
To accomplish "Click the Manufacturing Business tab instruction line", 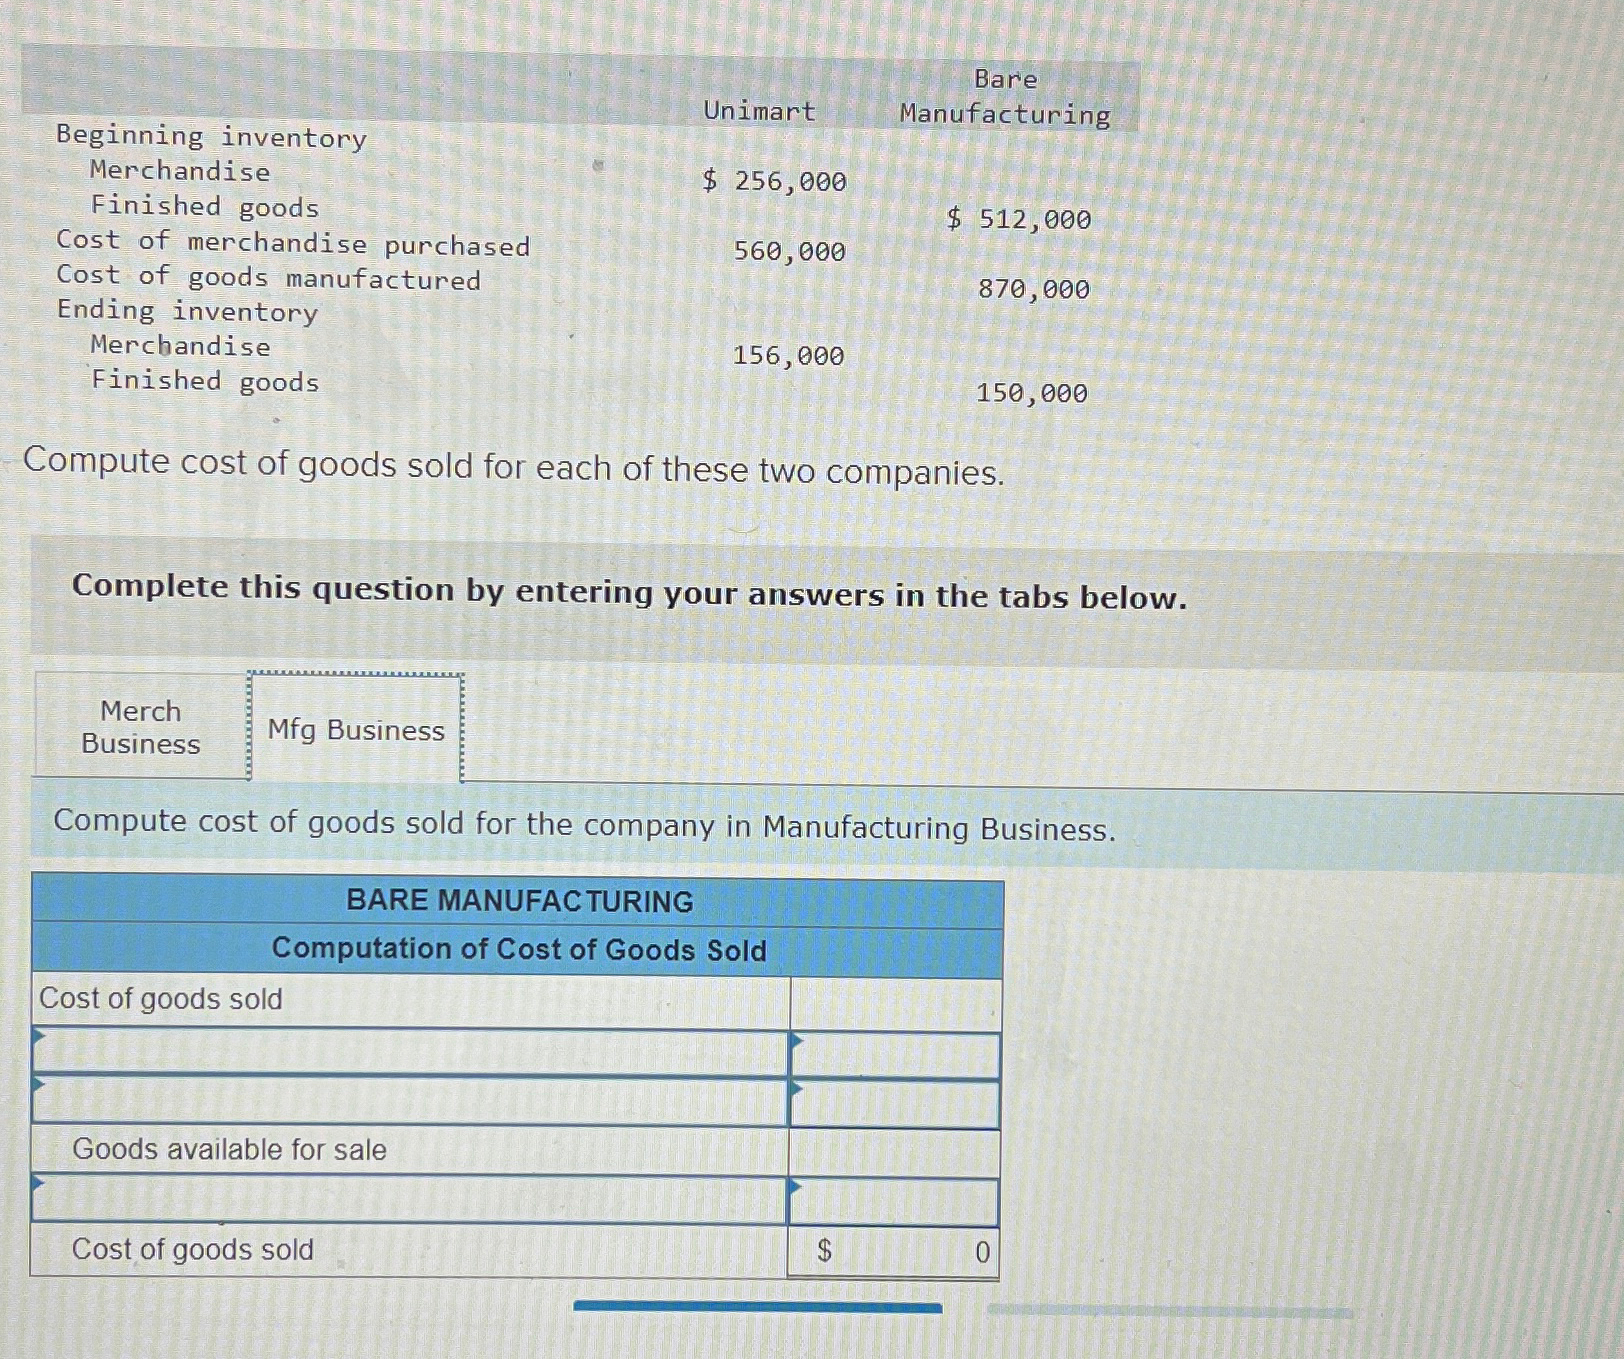I will [x=584, y=825].
